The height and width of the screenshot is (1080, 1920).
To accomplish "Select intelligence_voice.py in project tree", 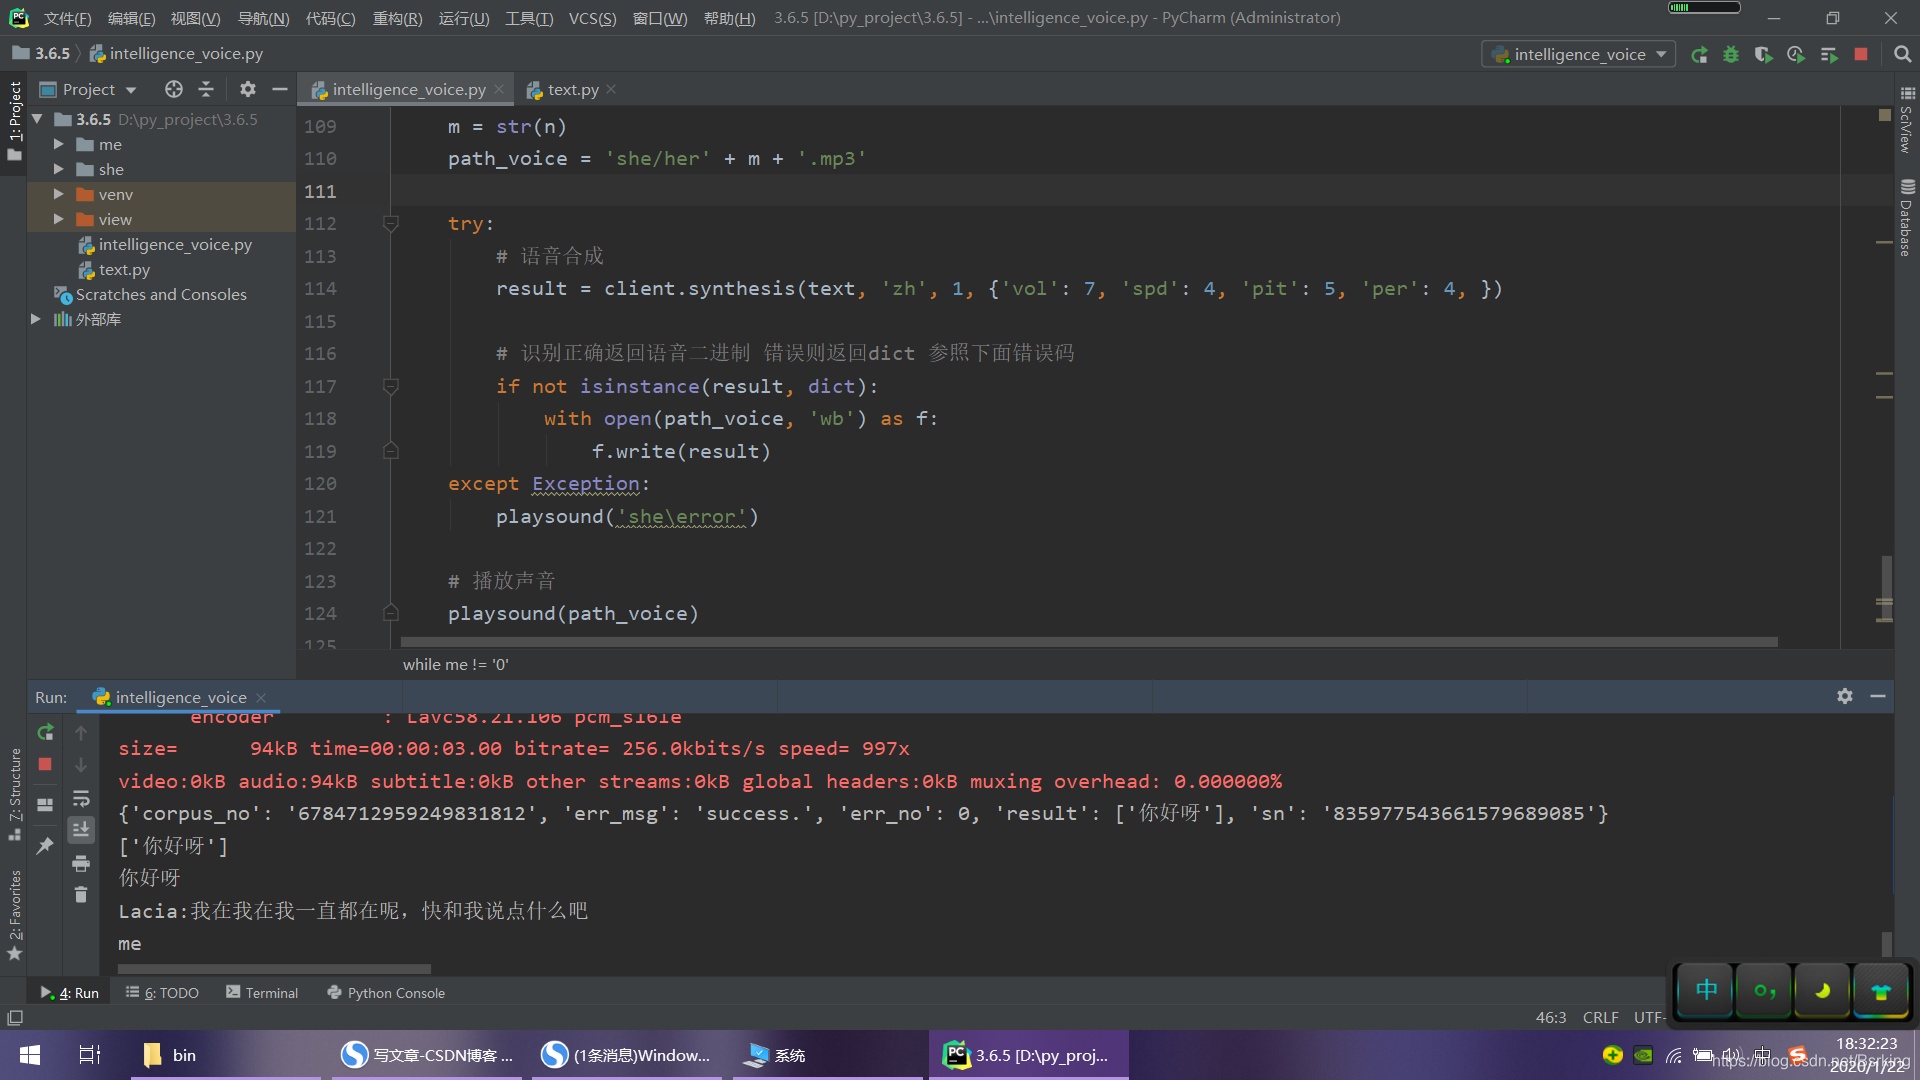I will tap(175, 244).
